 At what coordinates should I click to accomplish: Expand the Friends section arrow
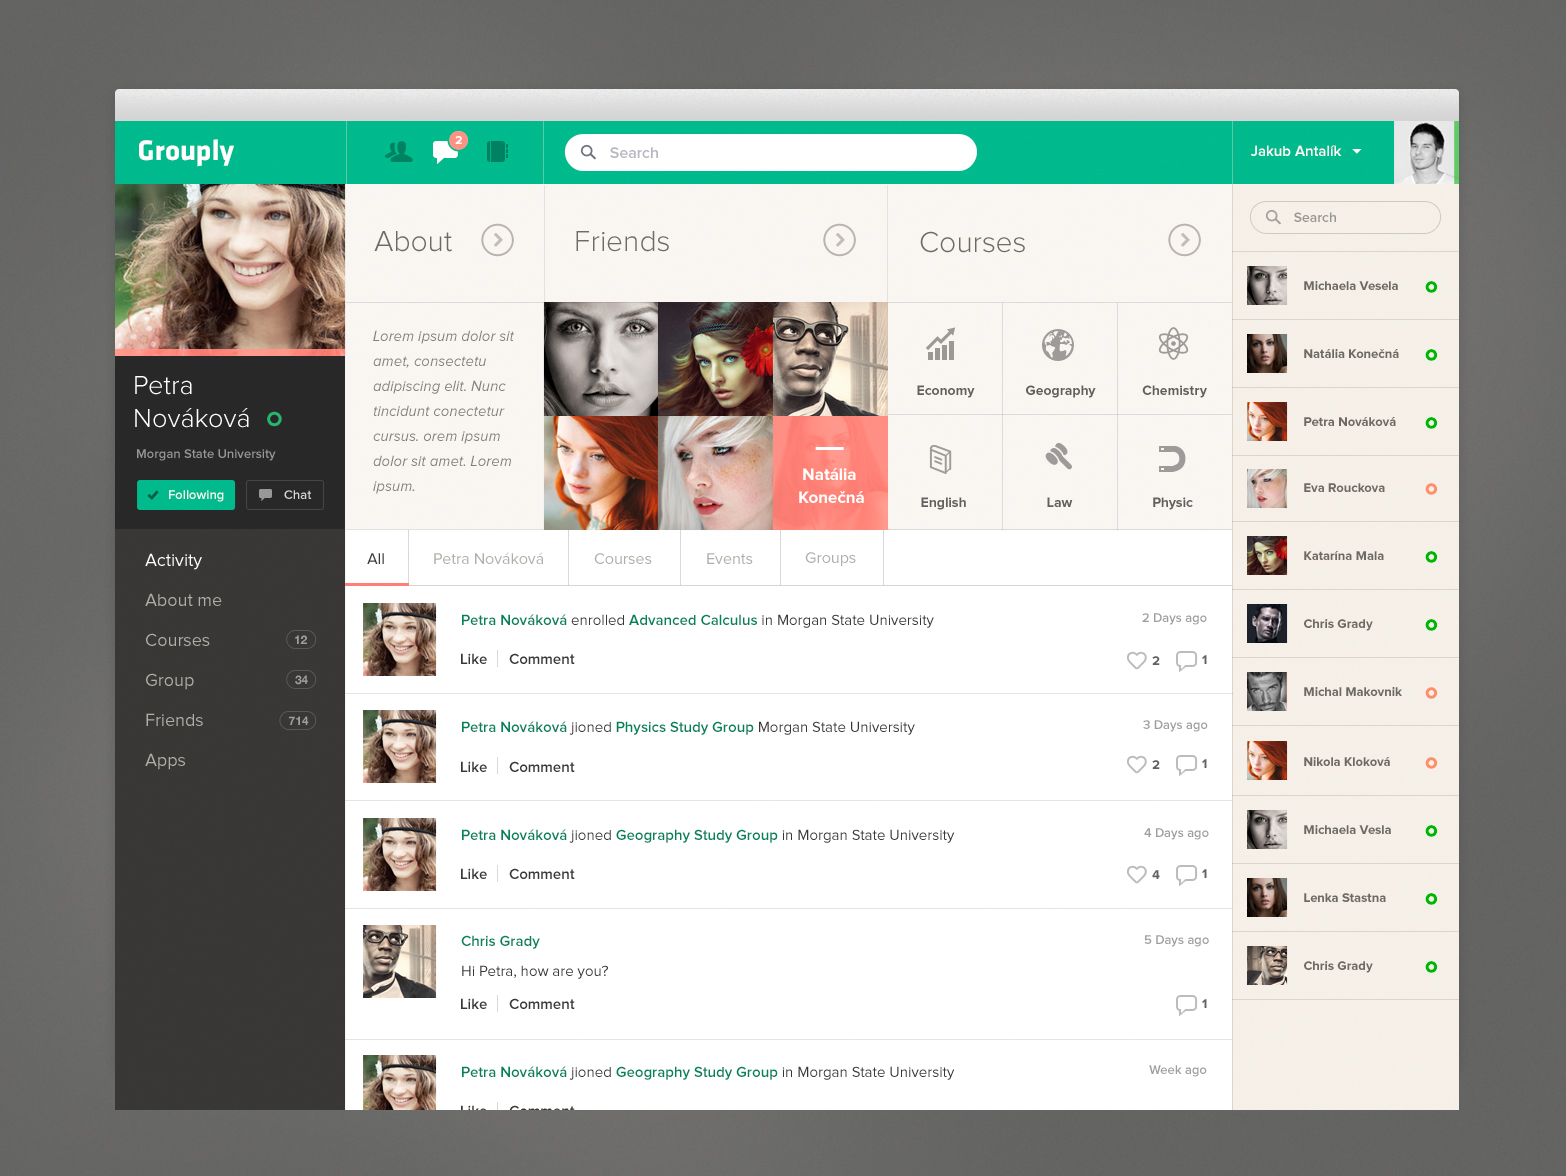[x=839, y=240]
